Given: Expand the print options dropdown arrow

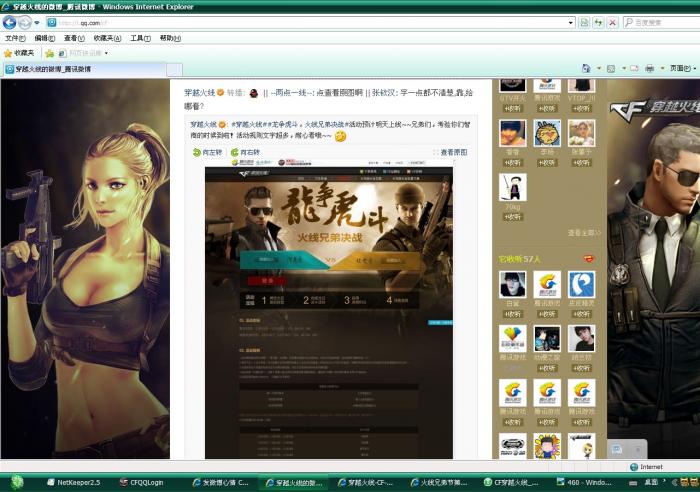Looking at the screenshot, I should click(x=662, y=68).
